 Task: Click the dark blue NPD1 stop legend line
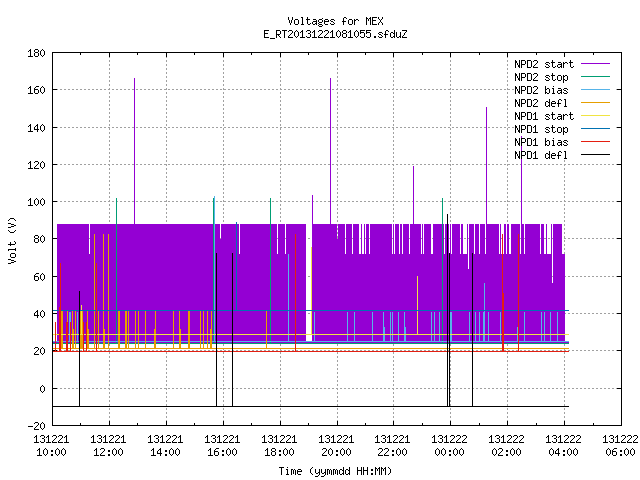click(595, 129)
